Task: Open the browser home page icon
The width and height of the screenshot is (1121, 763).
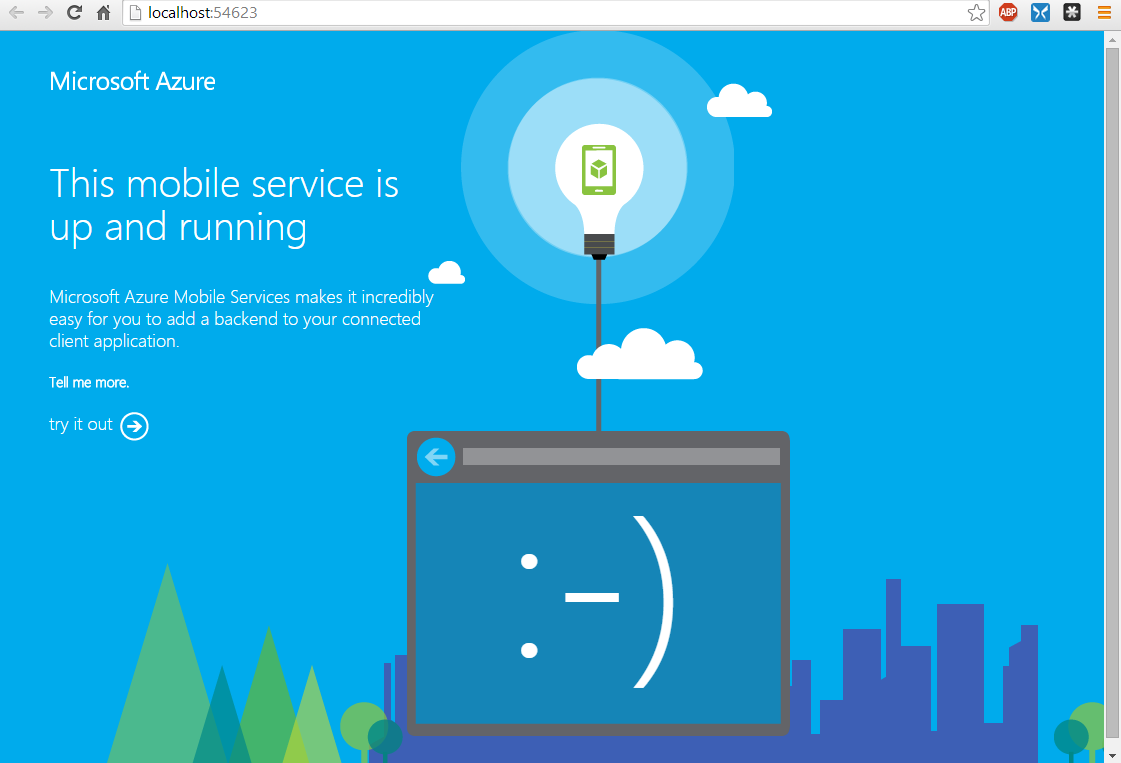Action: tap(104, 12)
